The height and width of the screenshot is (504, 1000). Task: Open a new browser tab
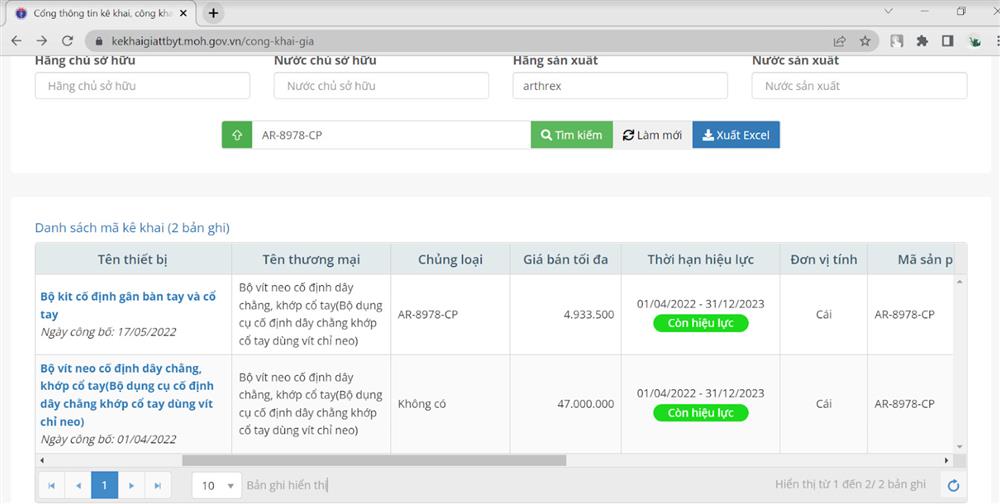pos(213,13)
